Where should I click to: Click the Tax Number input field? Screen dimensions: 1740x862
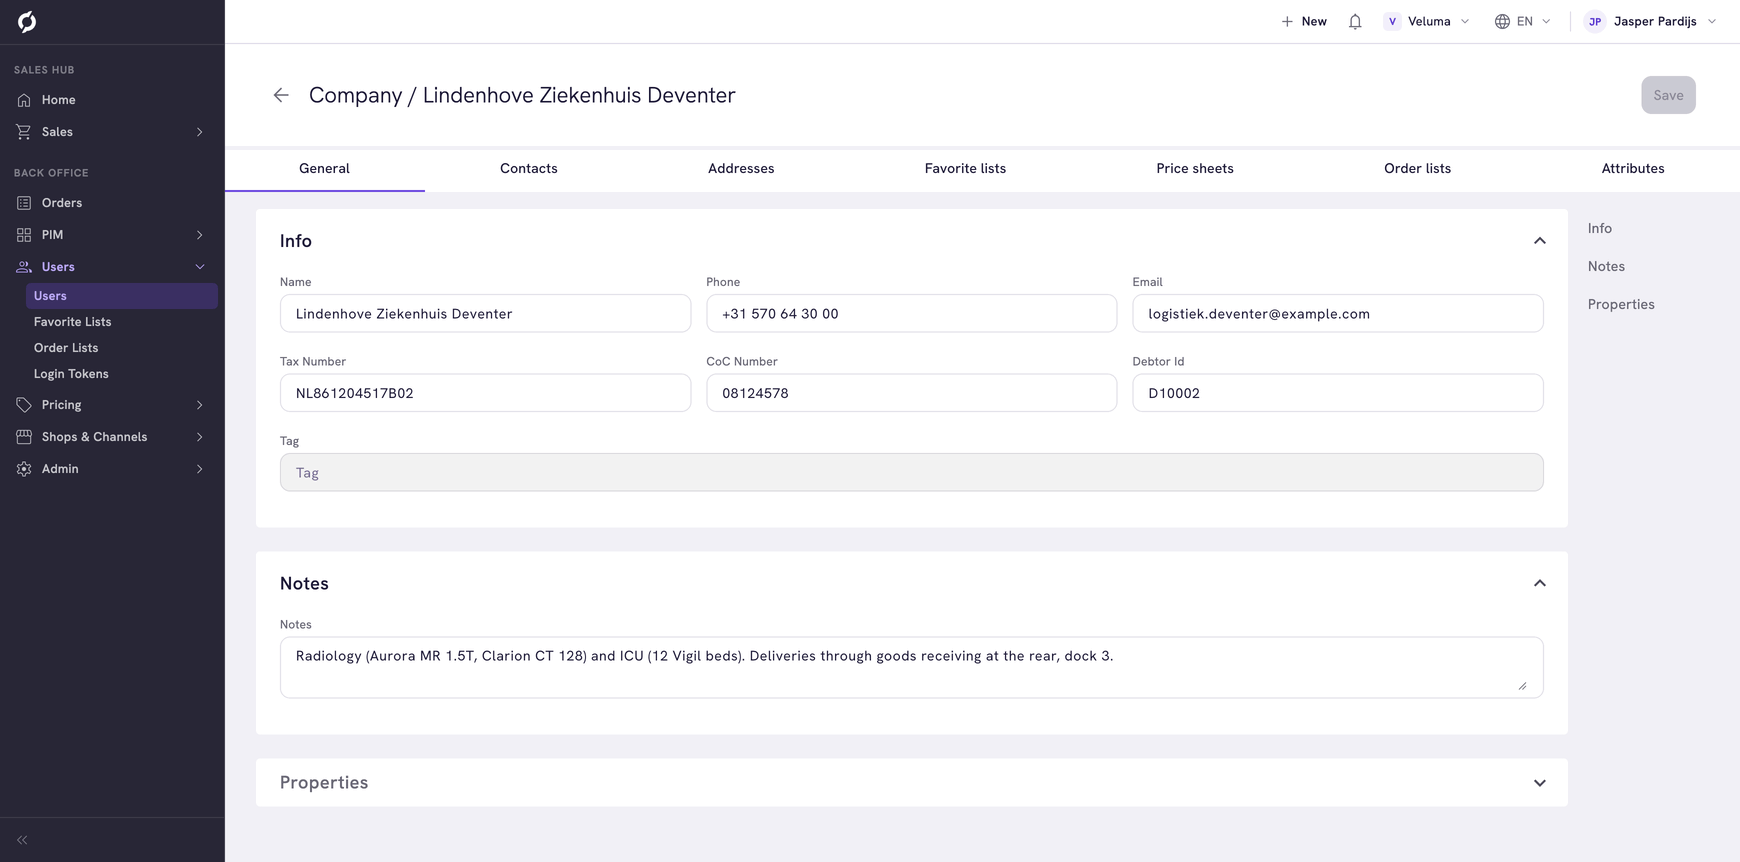point(485,393)
